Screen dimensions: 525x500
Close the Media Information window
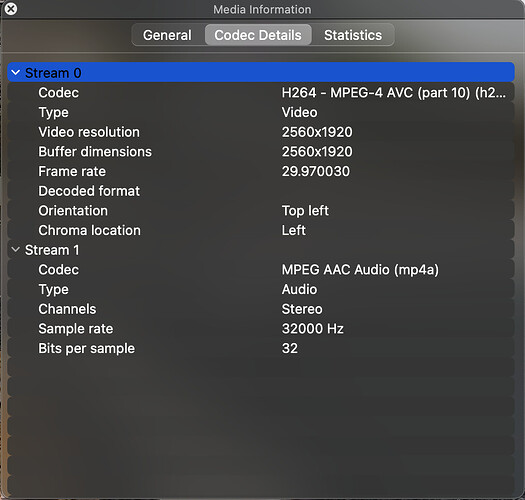click(x=11, y=9)
